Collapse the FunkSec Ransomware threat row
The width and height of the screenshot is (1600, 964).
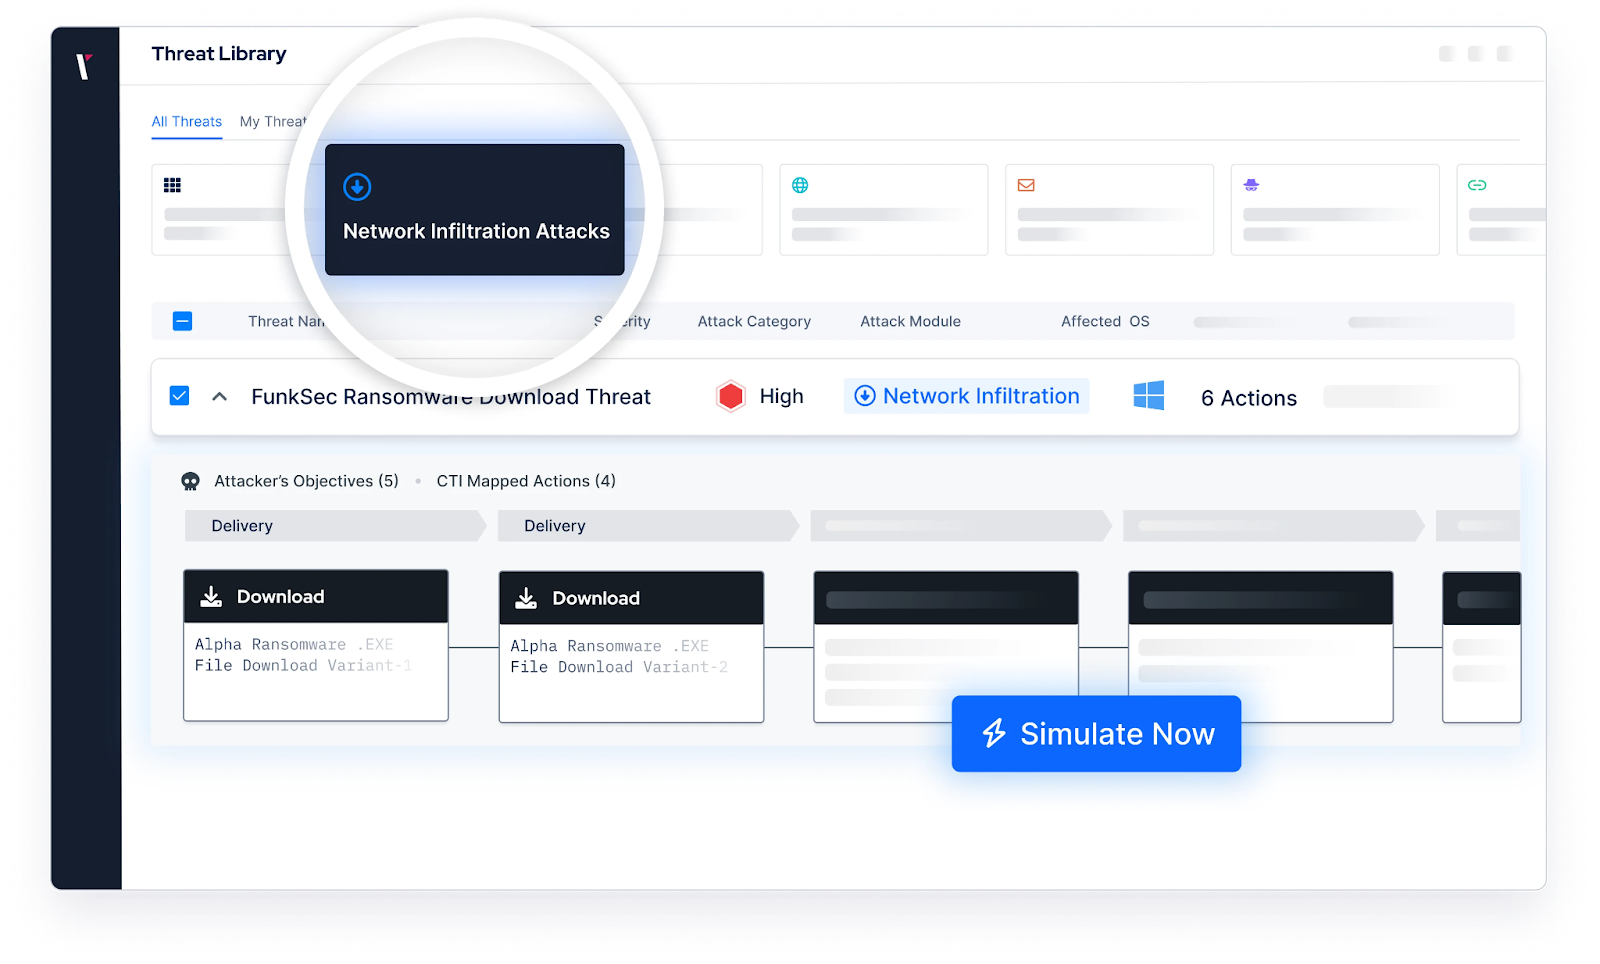tap(220, 397)
